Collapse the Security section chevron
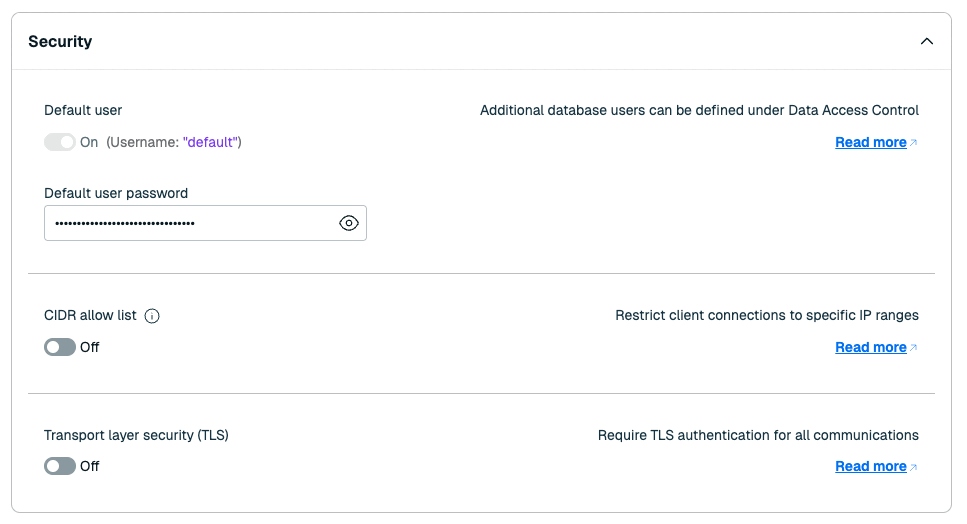This screenshot has width=967, height=524. coord(926,41)
